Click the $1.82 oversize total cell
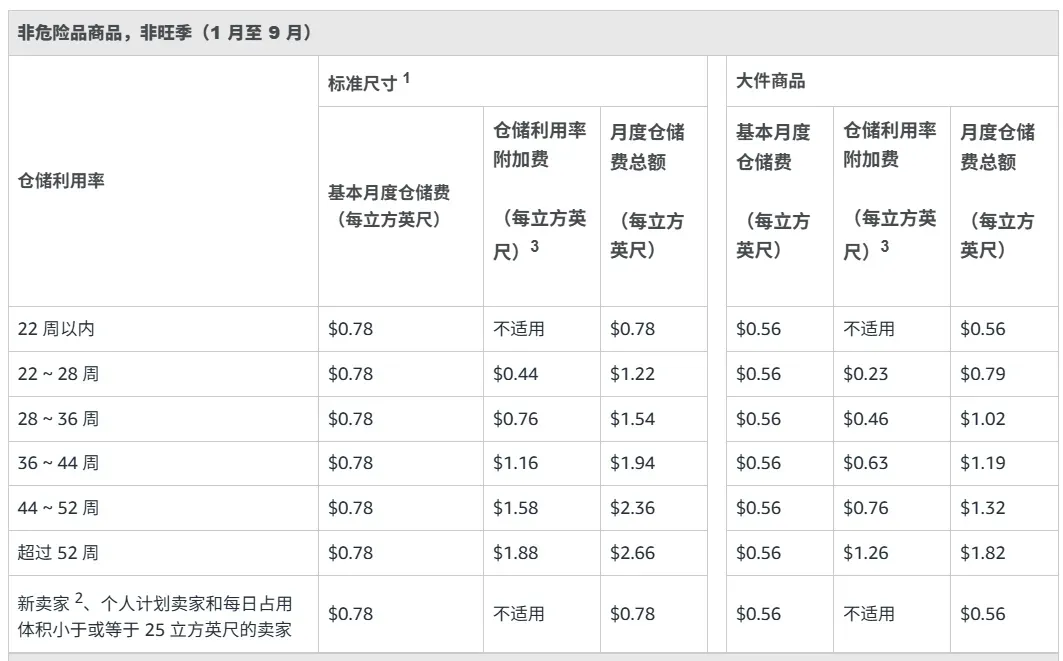The width and height of the screenshot is (1063, 661). [x=982, y=553]
